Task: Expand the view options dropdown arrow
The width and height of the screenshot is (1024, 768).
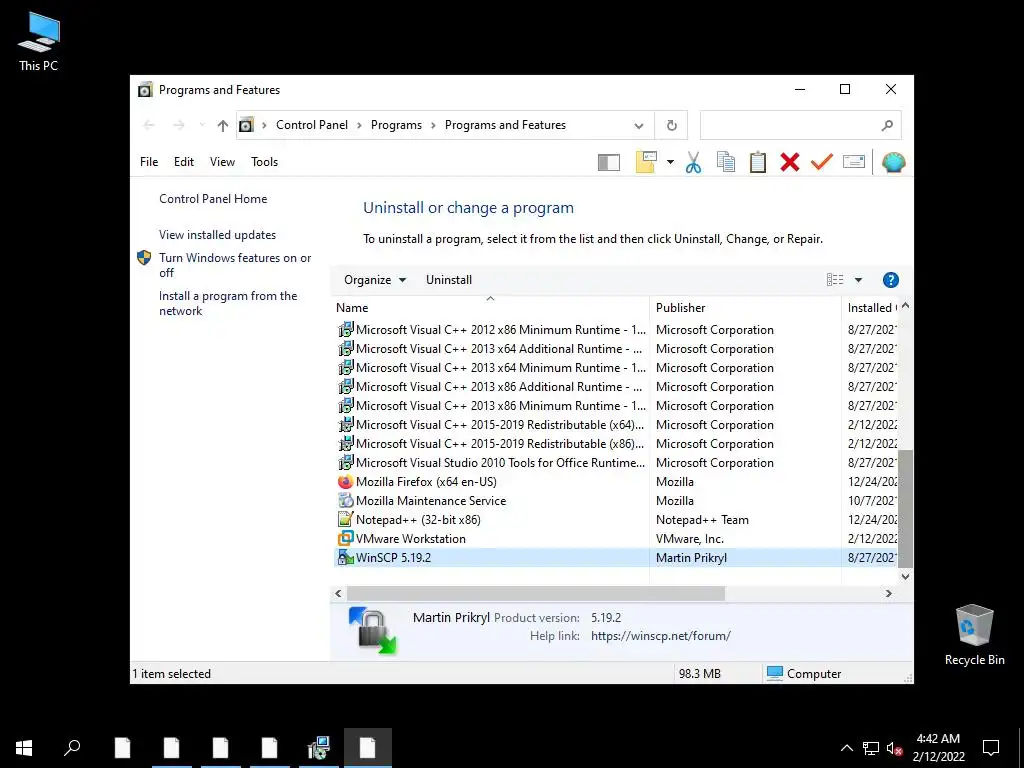Action: pos(858,280)
